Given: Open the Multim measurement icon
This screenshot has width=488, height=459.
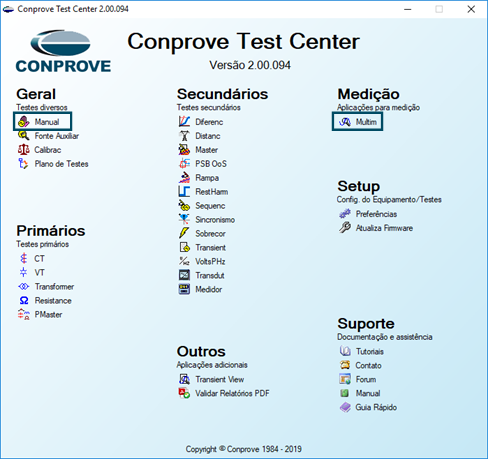Looking at the screenshot, I should click(345, 122).
